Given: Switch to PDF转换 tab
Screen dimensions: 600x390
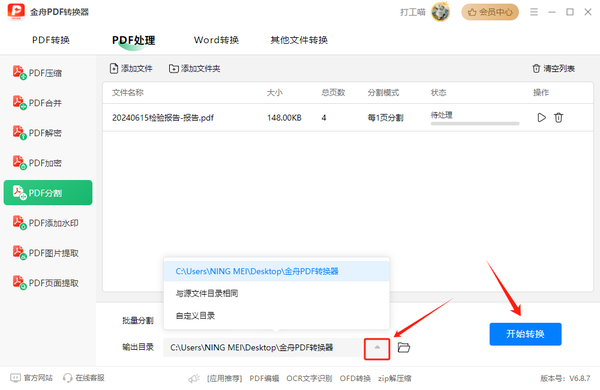Looking at the screenshot, I should [x=51, y=40].
